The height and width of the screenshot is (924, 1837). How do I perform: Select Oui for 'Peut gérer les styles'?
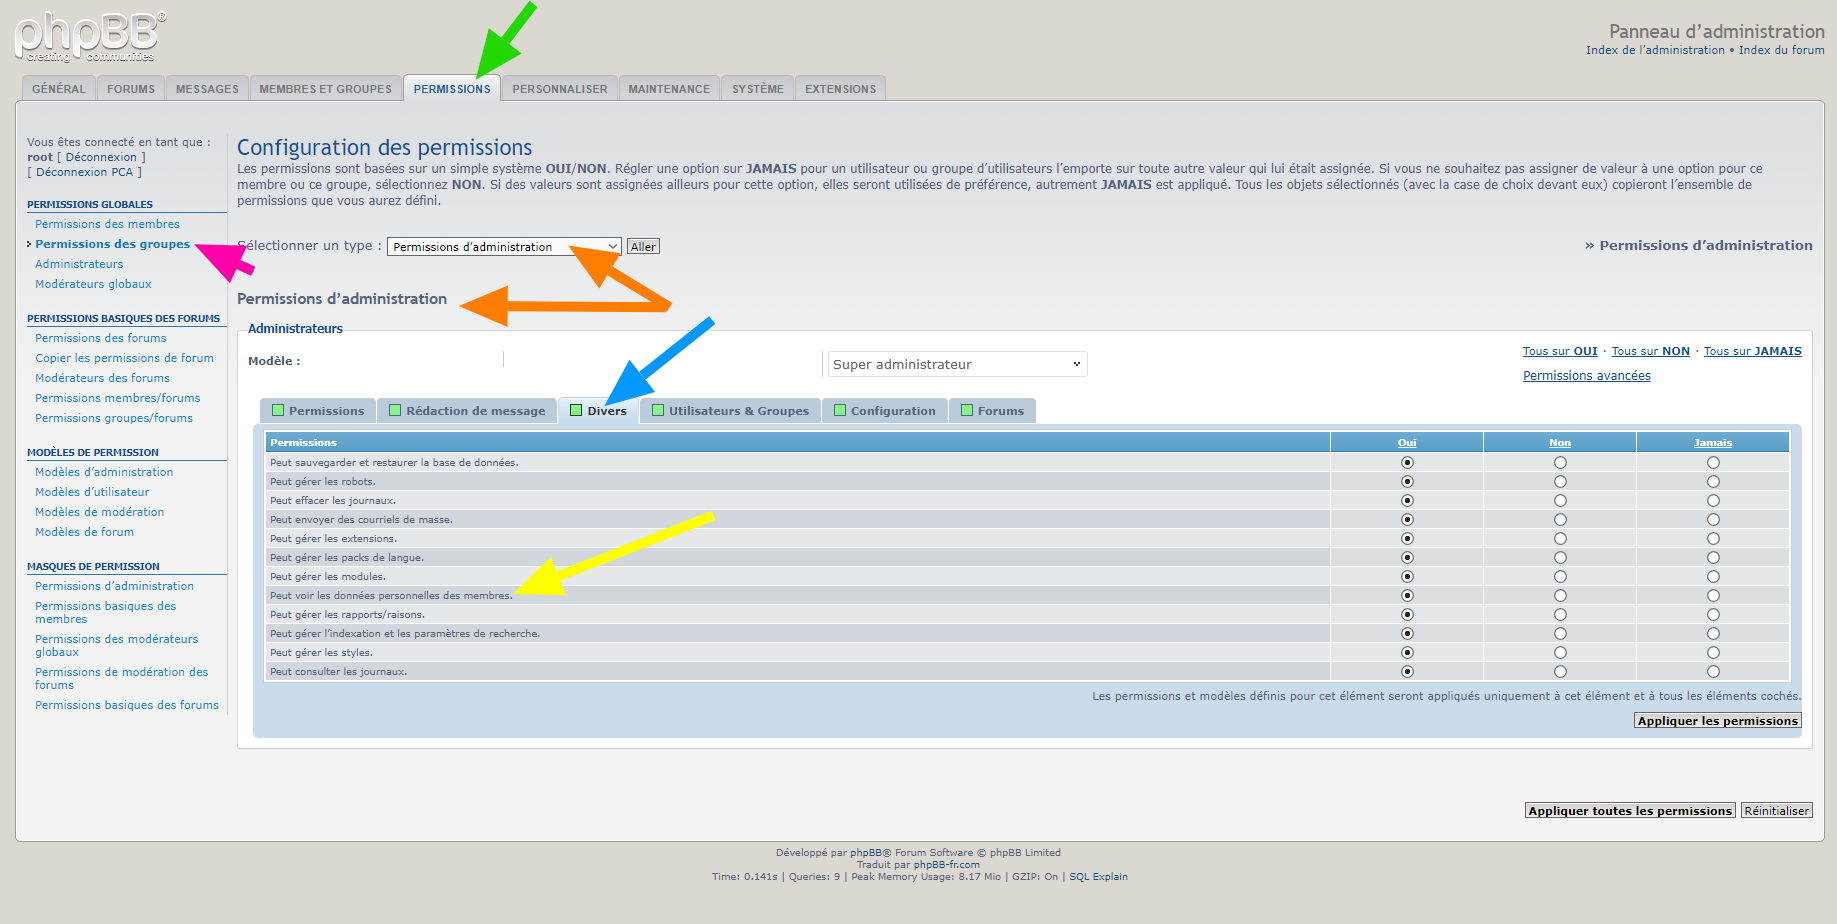click(1407, 653)
